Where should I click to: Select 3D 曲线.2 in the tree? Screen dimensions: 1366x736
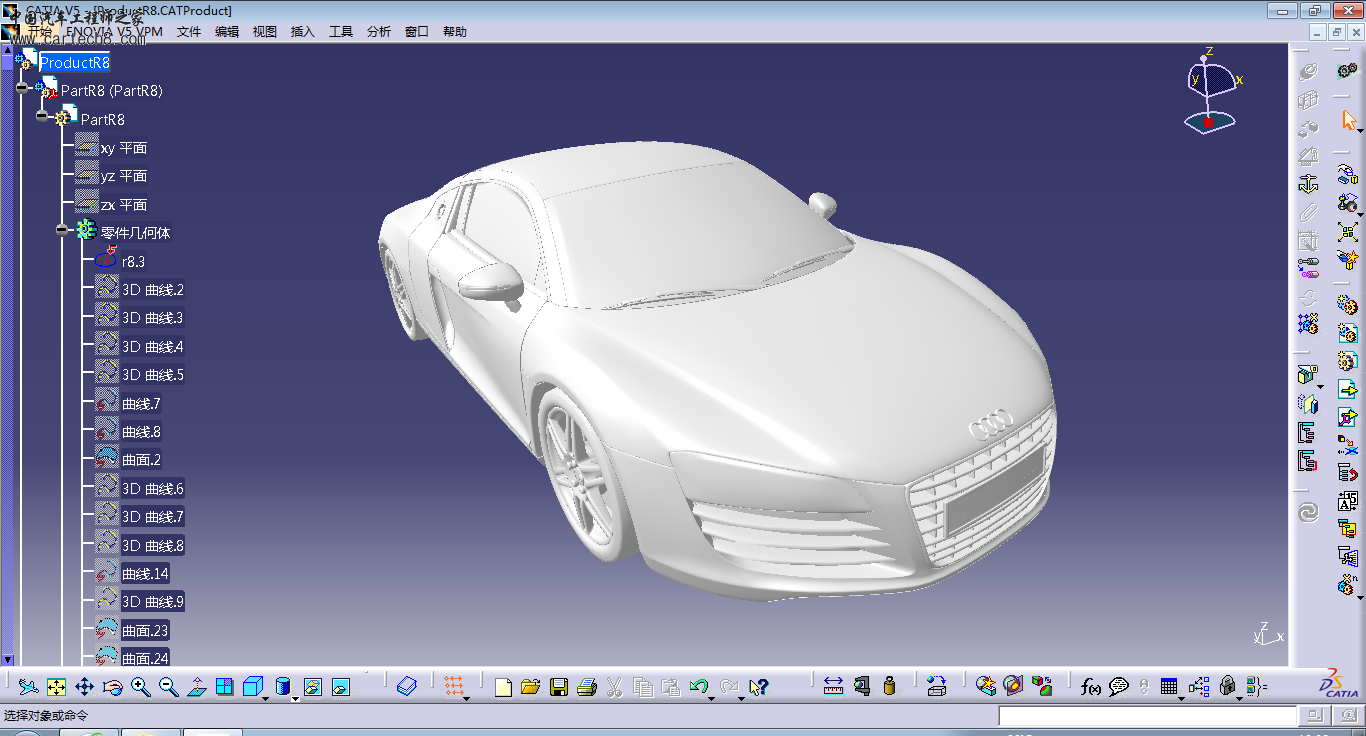click(x=153, y=290)
